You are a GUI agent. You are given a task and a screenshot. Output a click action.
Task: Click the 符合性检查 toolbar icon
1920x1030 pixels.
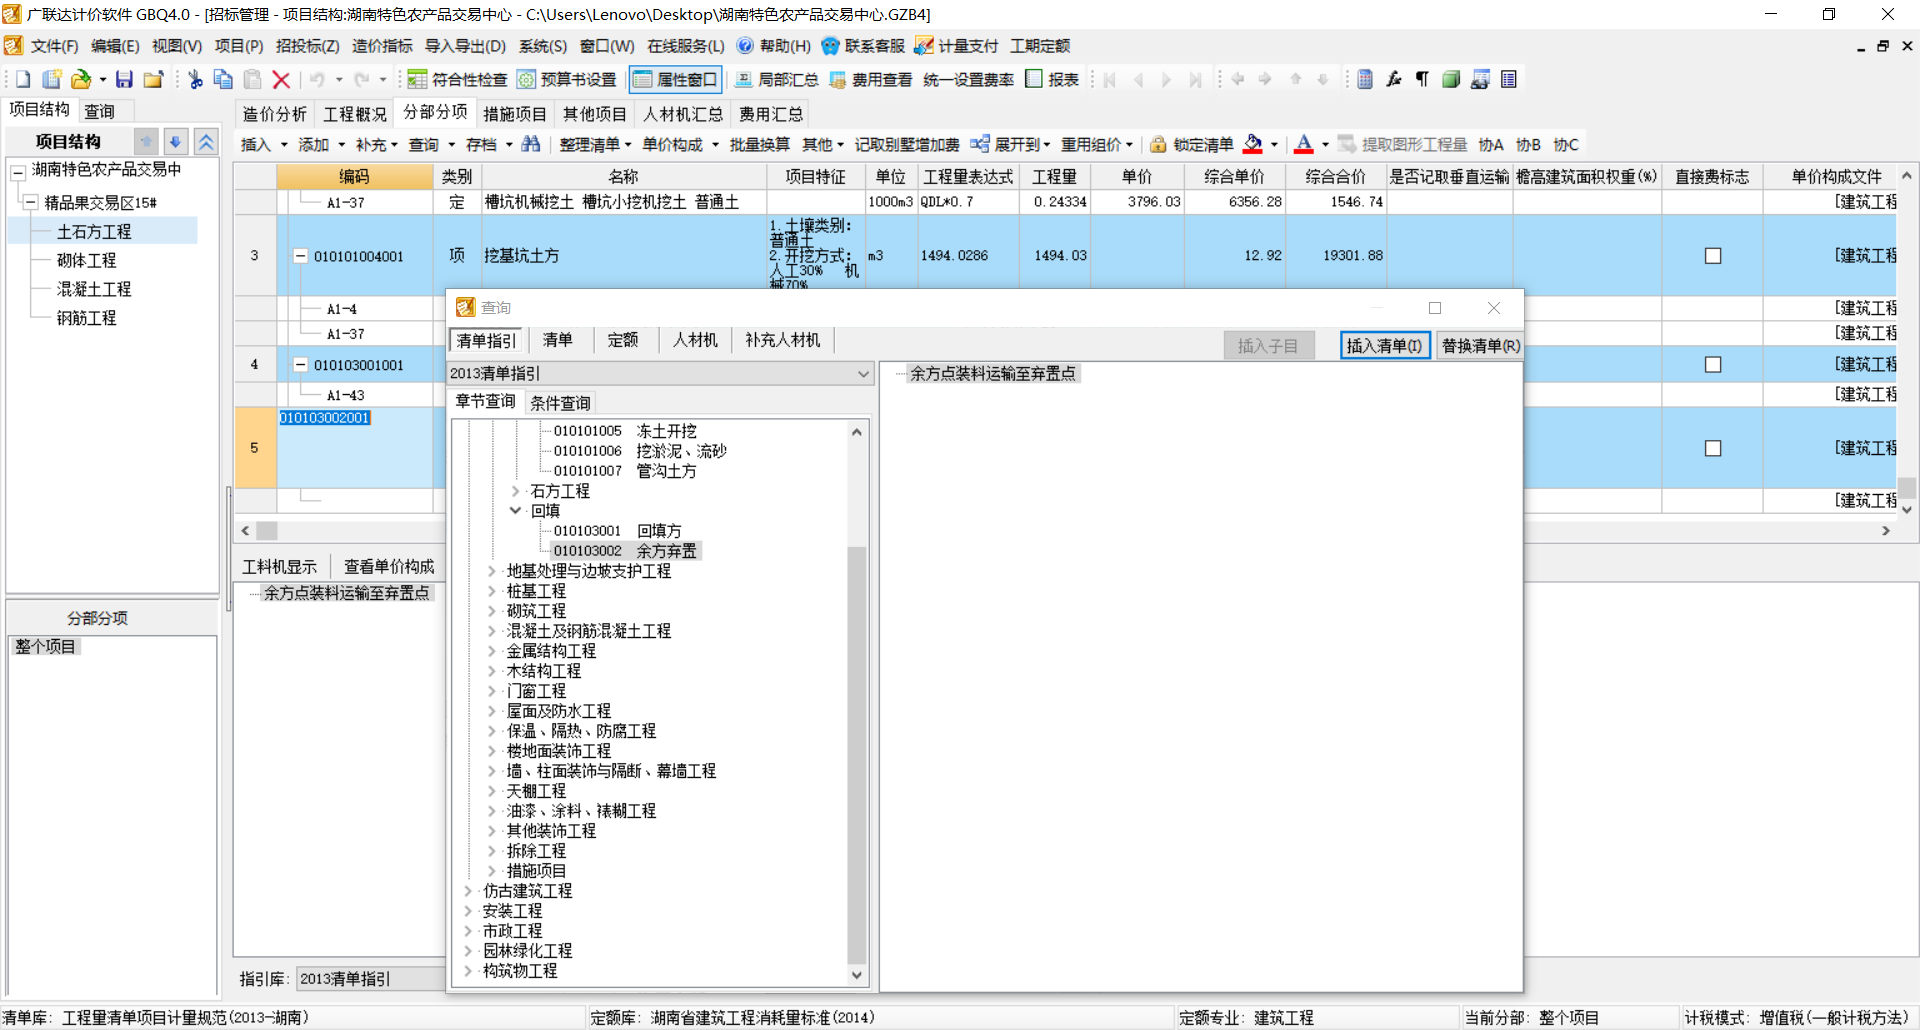click(x=417, y=80)
